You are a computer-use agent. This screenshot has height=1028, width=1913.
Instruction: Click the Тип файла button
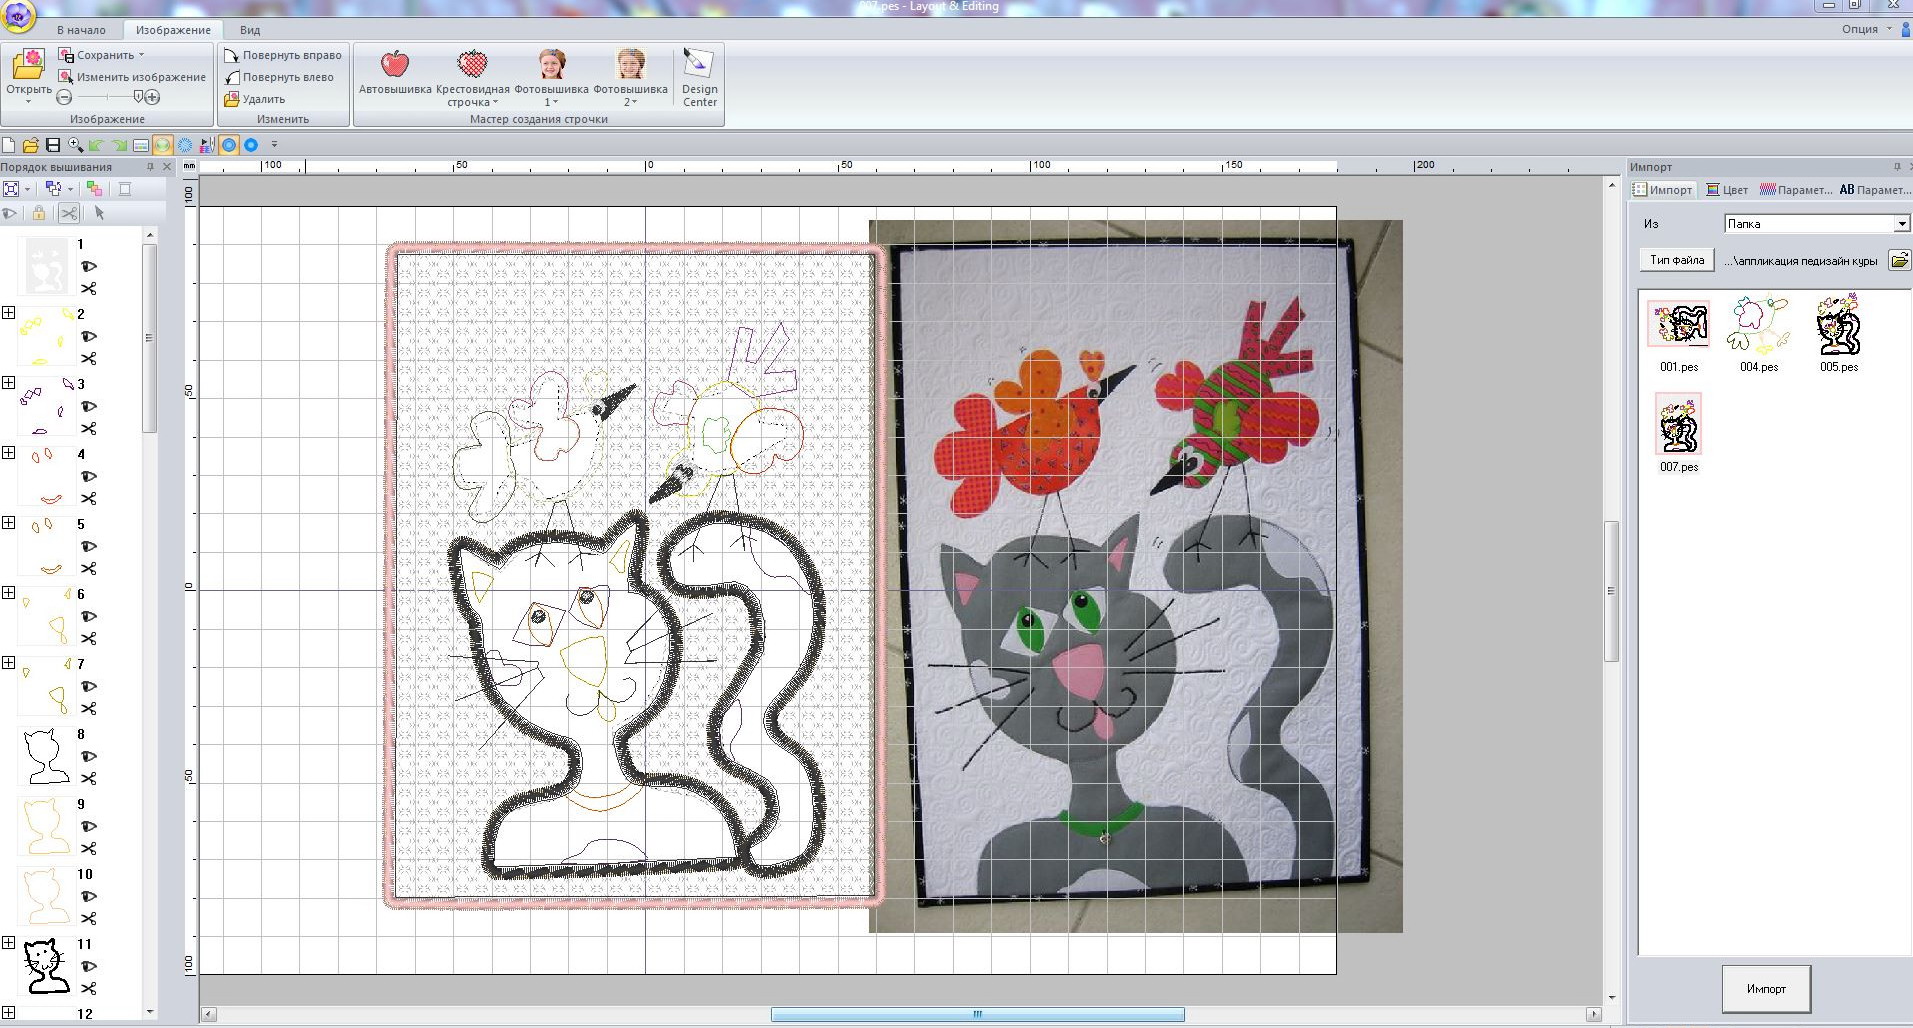(x=1677, y=260)
